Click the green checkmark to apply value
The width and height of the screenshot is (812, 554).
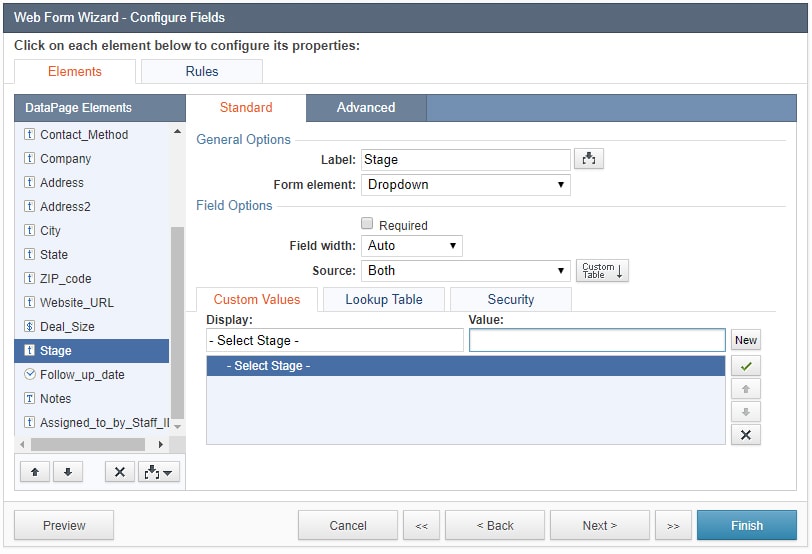pos(745,367)
